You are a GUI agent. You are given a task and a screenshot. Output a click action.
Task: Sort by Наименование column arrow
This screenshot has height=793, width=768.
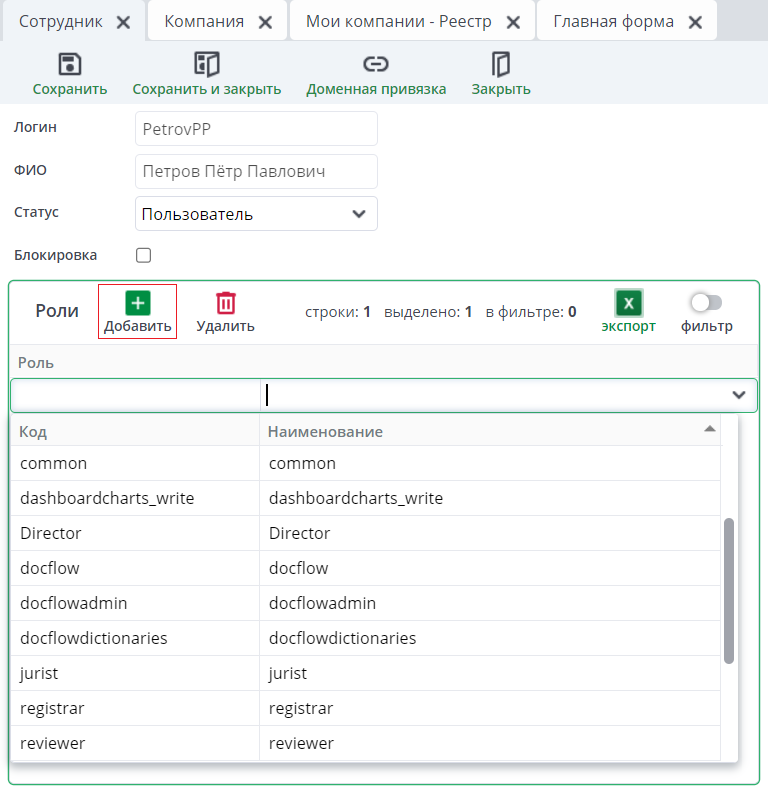point(710,429)
